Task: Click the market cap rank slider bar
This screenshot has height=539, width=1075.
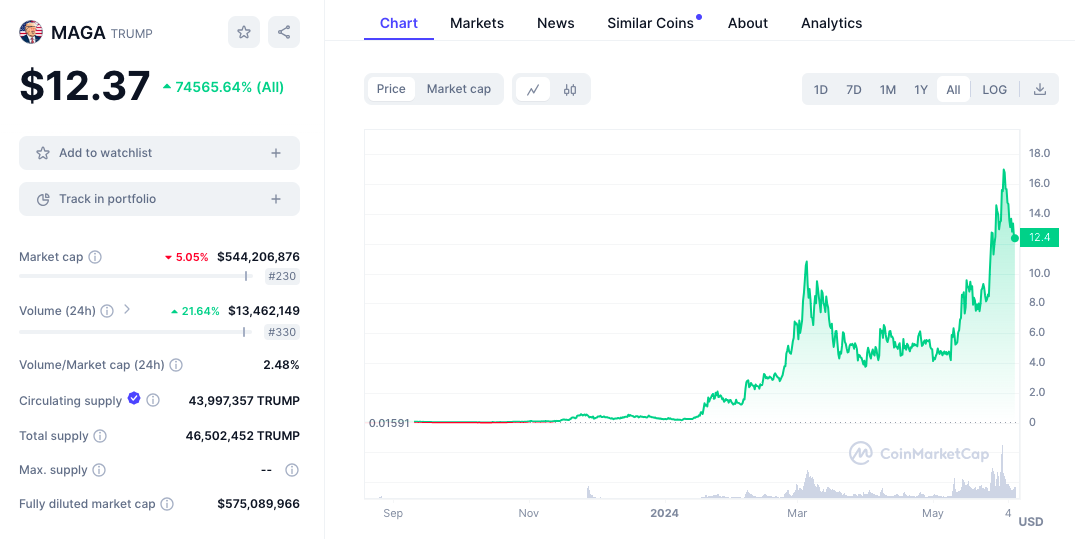Action: 136,276
